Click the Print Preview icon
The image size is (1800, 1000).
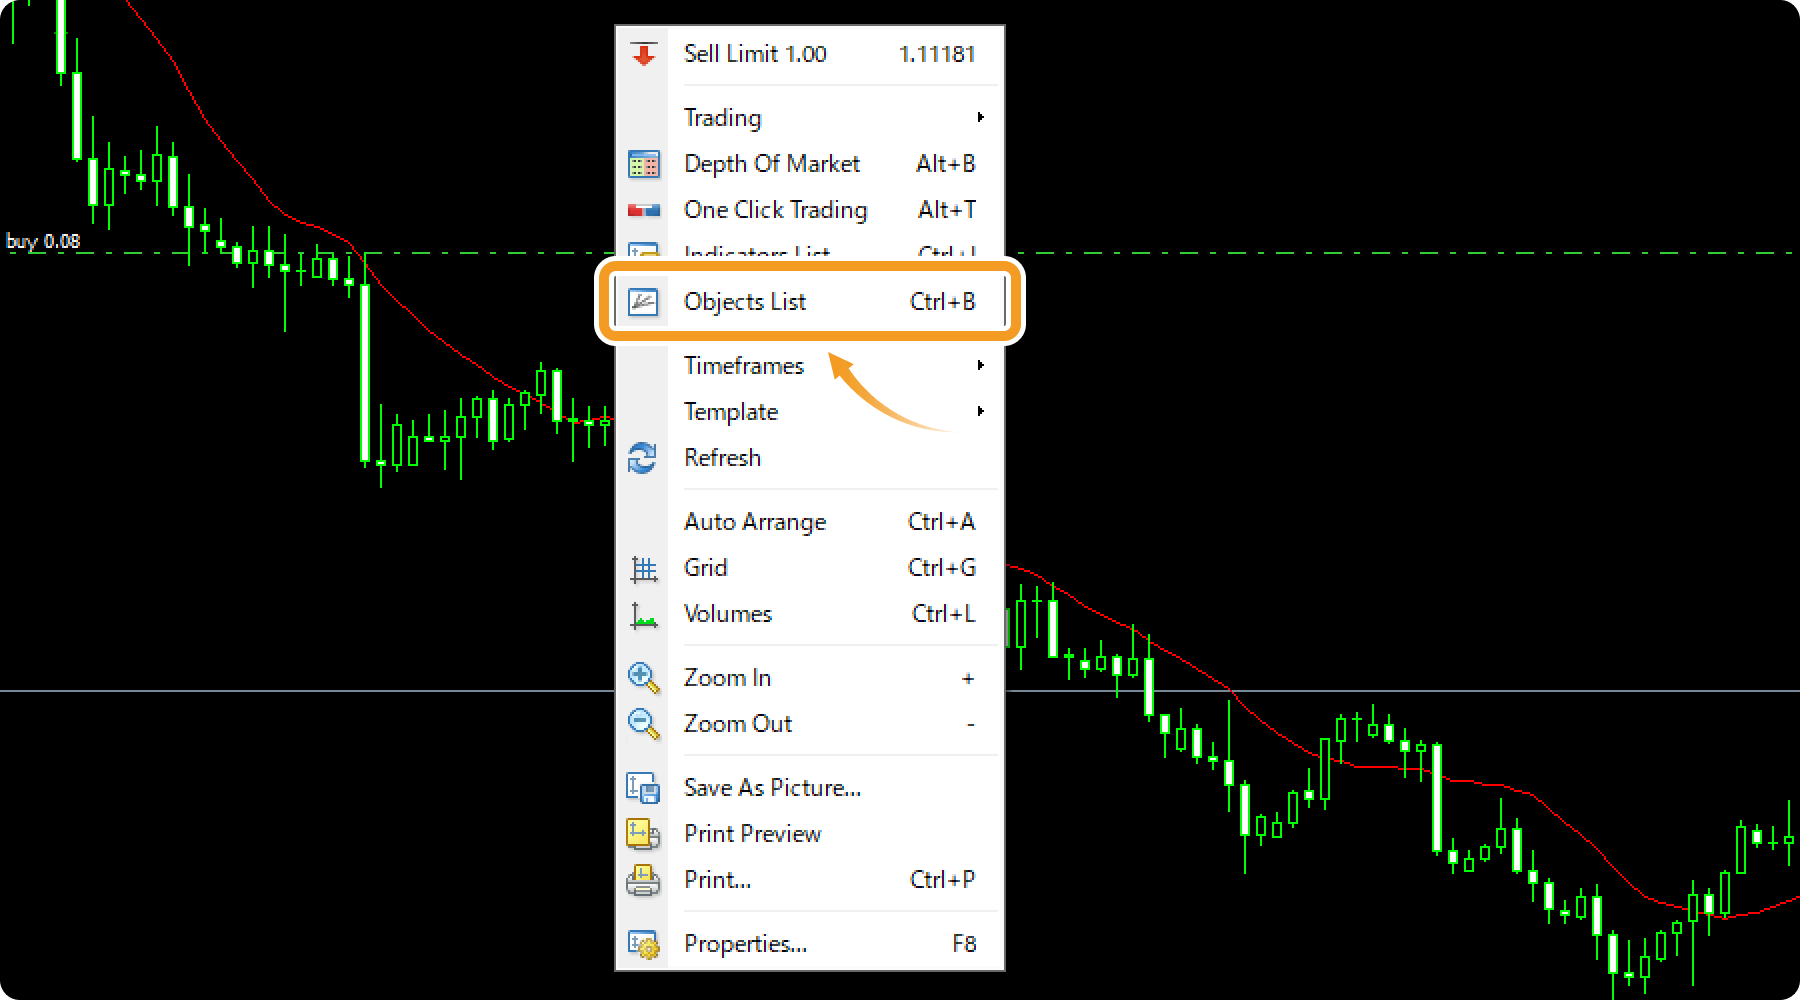[643, 834]
